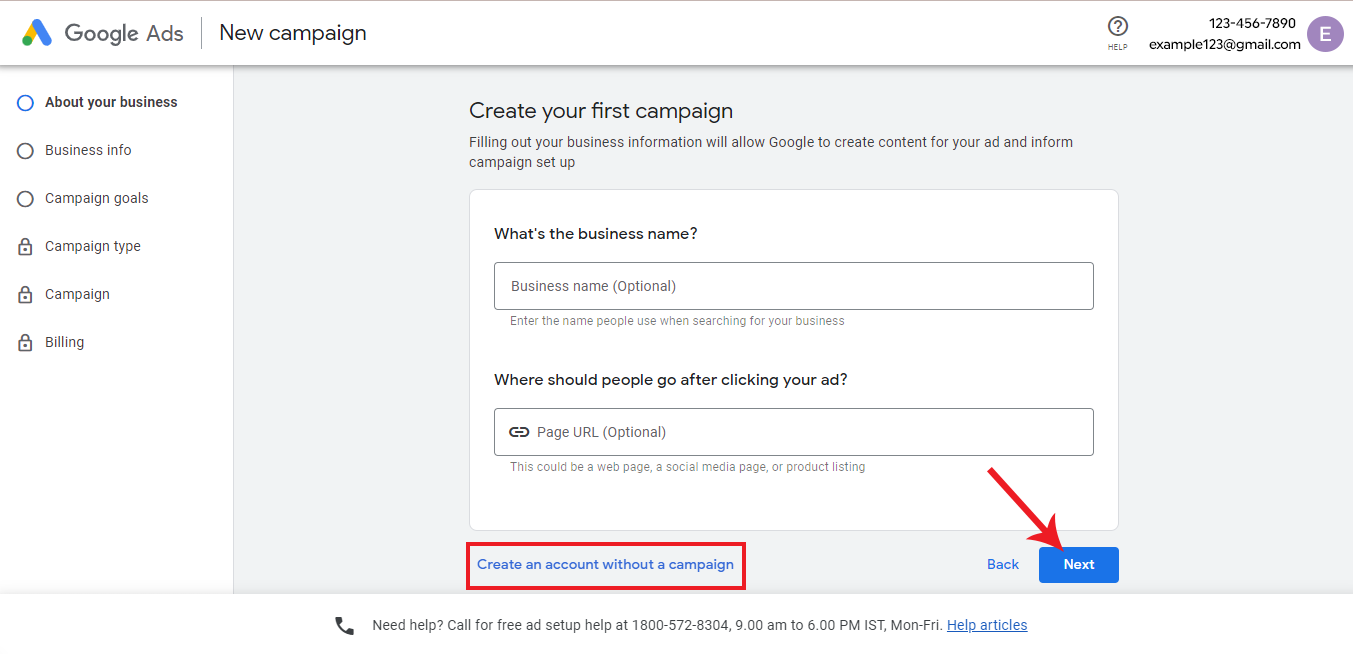This screenshot has width=1353, height=654.
Task: Select the Campaign goals step circle
Action: tap(26, 198)
